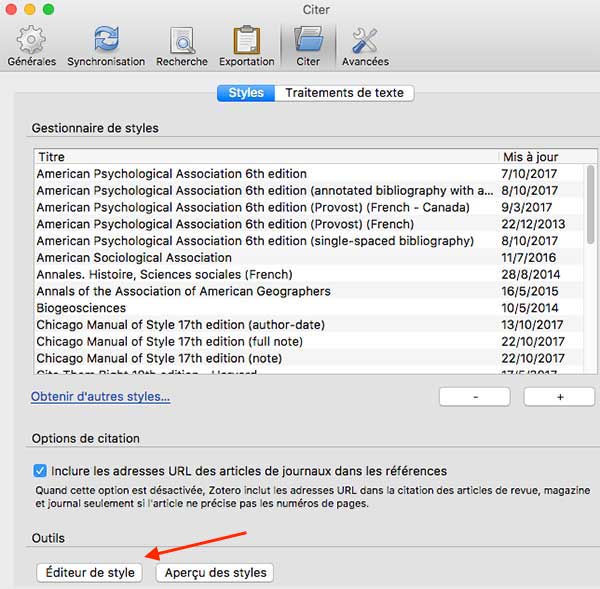The image size is (600, 589).
Task: Open the Éditeur de style
Action: [90, 573]
